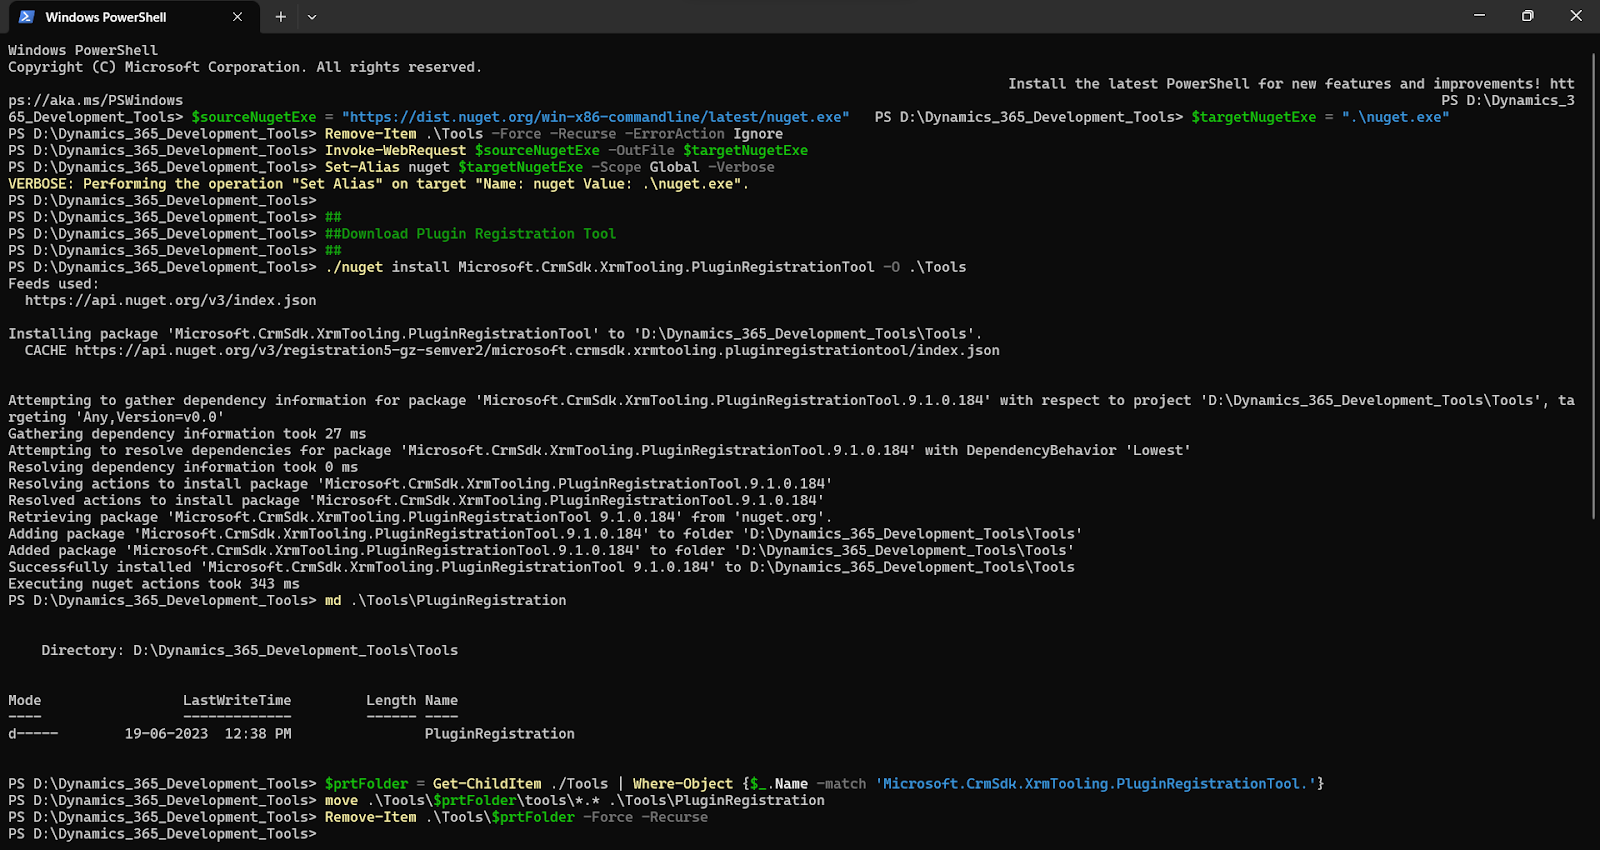1600x850 pixels.
Task: Click the Name column header
Action: [441, 701]
